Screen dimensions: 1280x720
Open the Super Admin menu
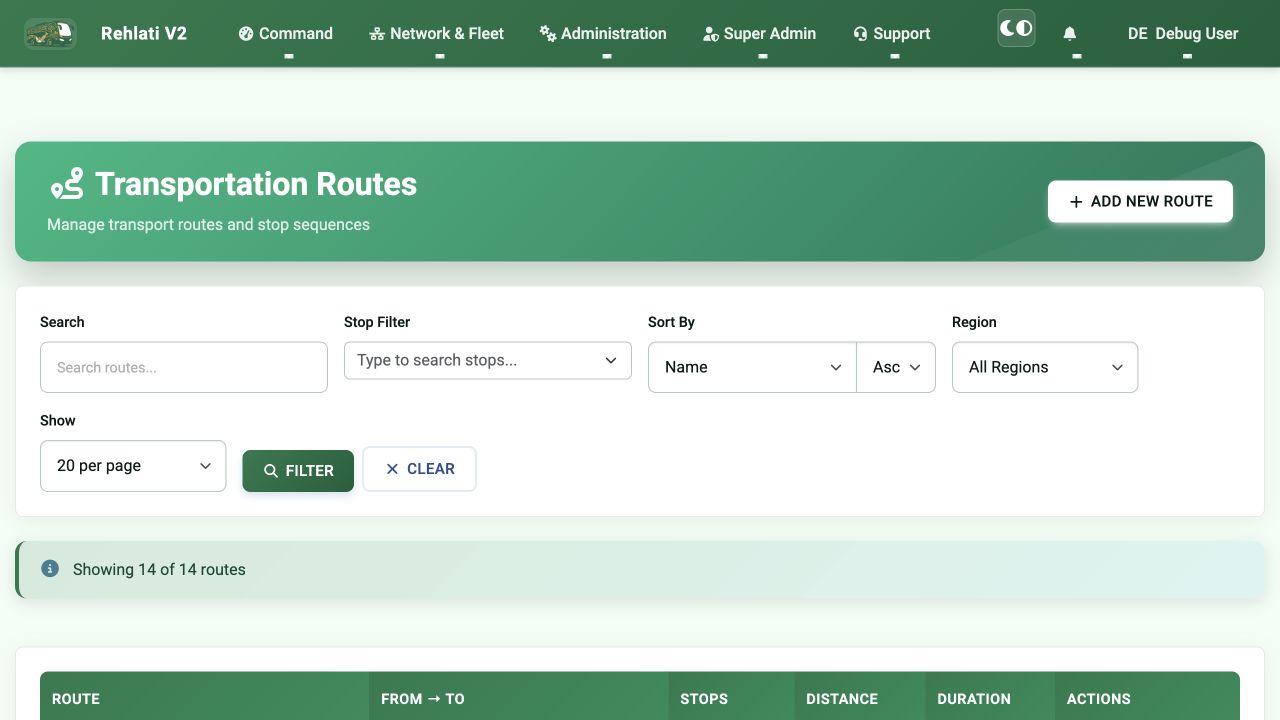760,33
